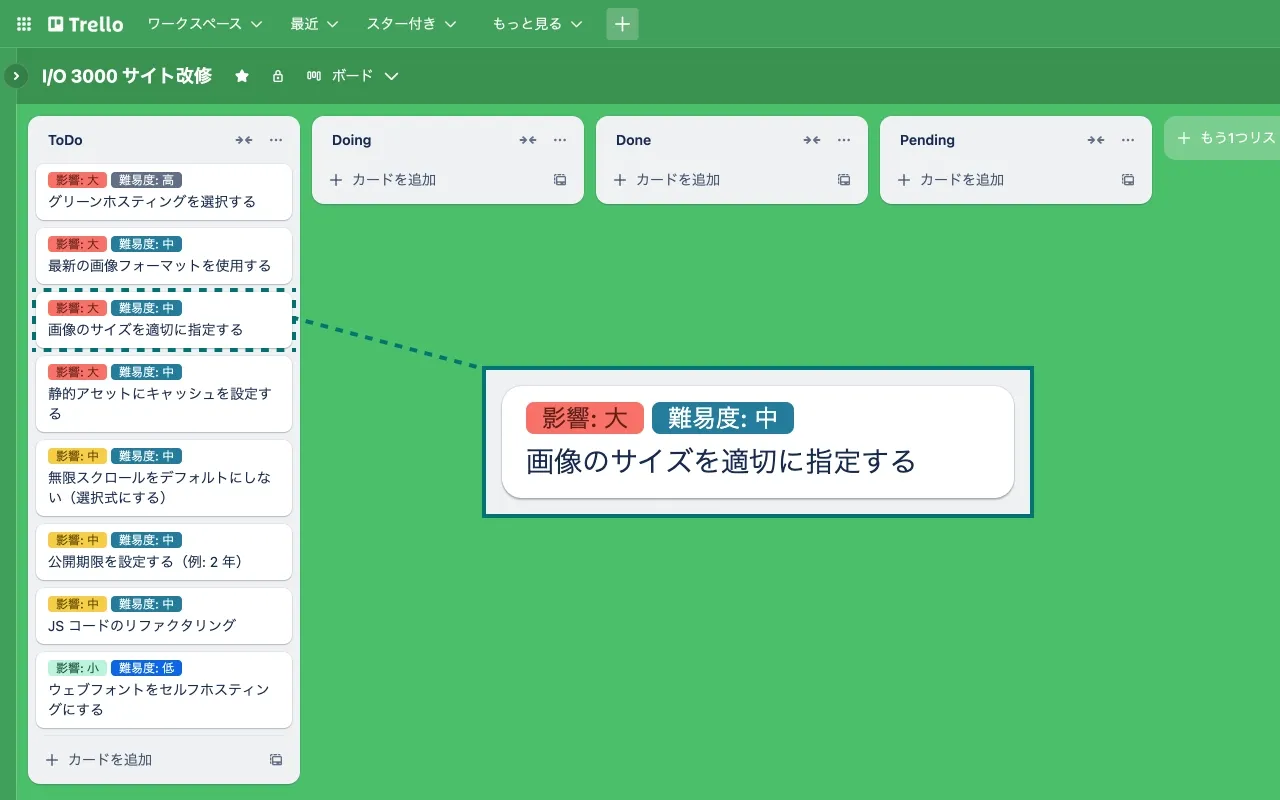The image size is (1280, 800).
Task: Select the Trello app switcher grid icon
Action: (x=22, y=23)
